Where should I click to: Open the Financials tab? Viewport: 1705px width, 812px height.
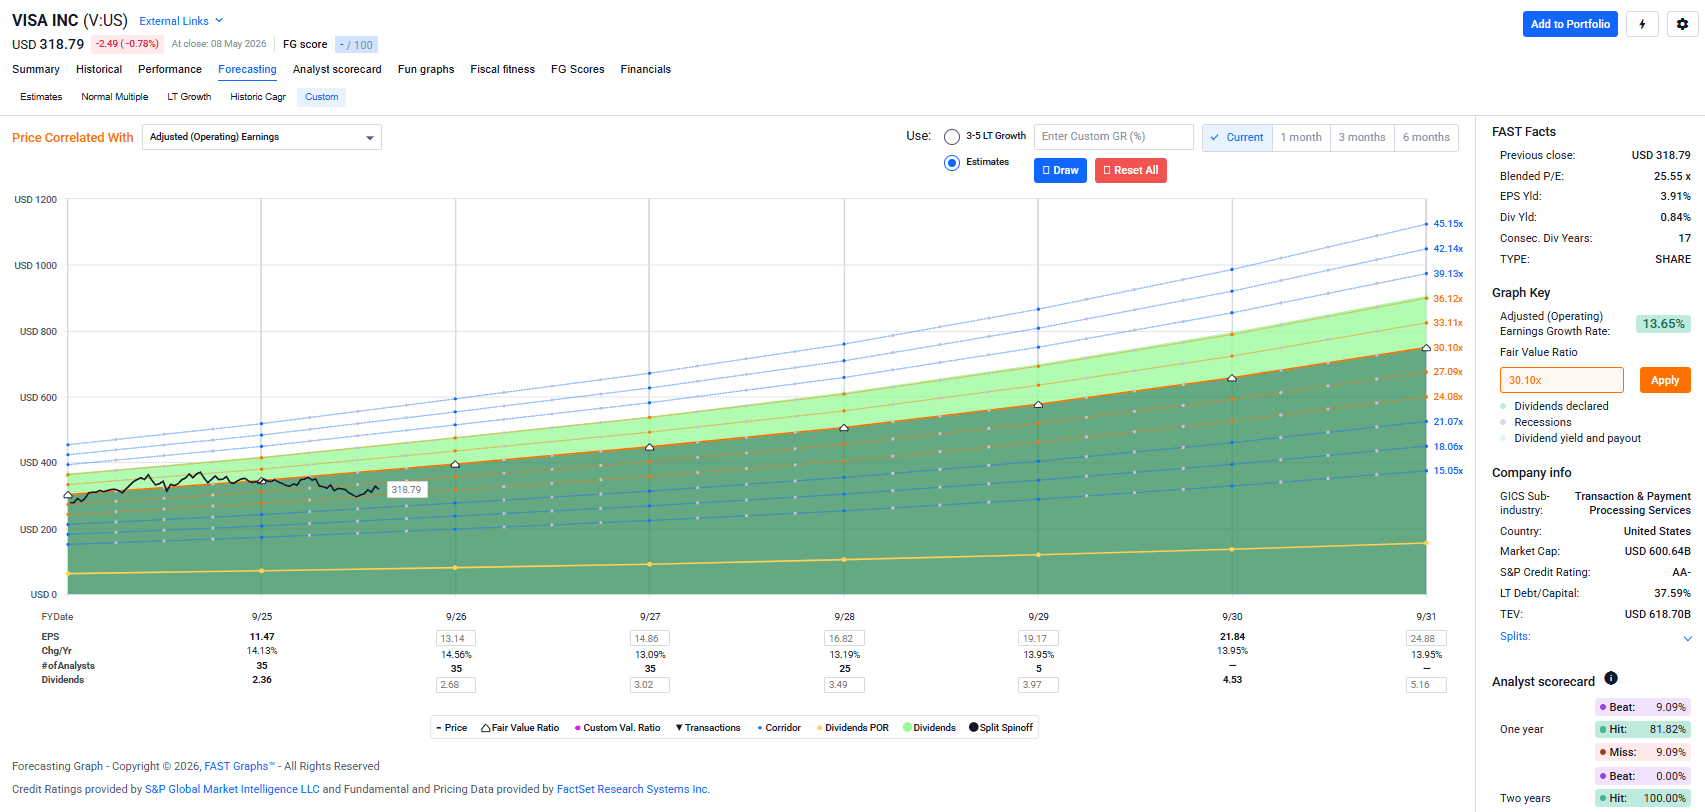pyautogui.click(x=646, y=69)
